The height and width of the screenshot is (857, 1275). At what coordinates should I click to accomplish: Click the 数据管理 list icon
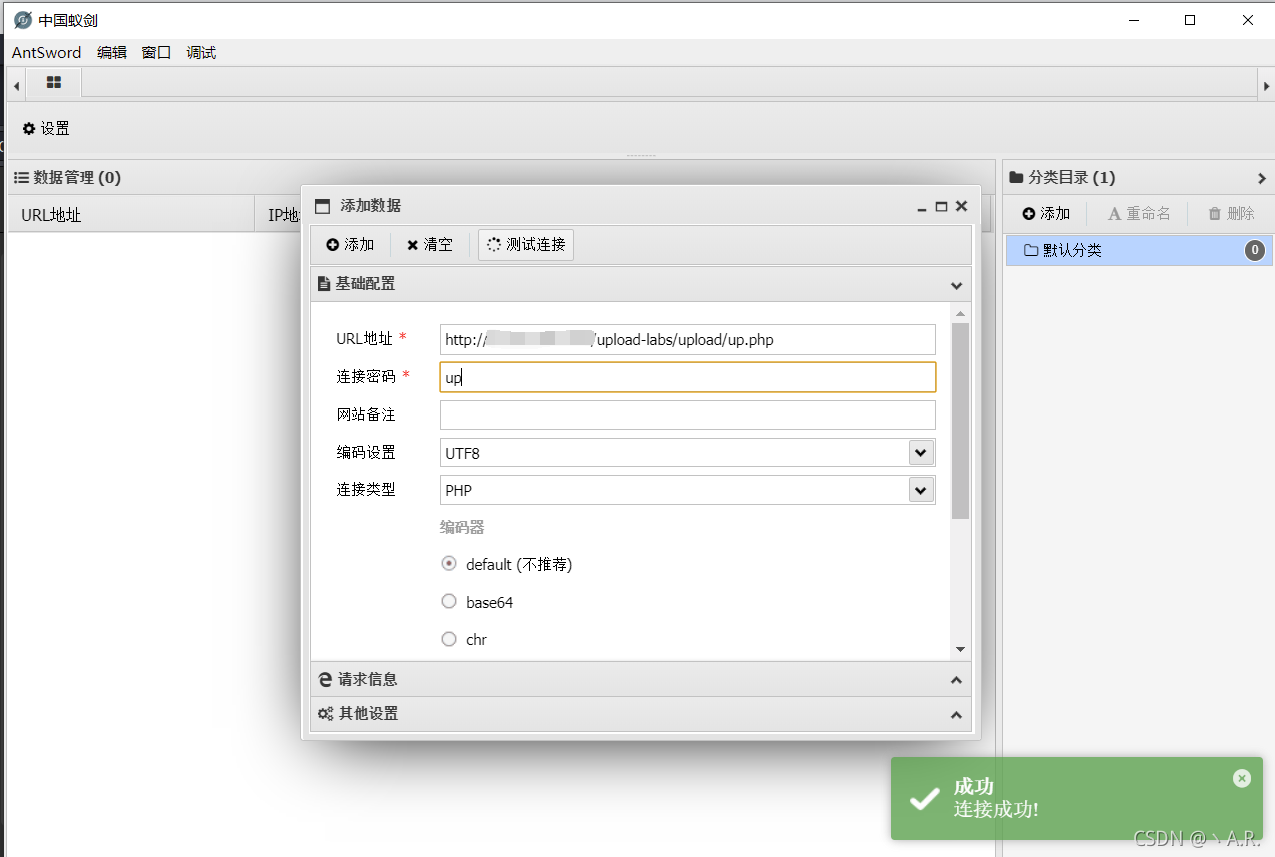tap(21, 178)
